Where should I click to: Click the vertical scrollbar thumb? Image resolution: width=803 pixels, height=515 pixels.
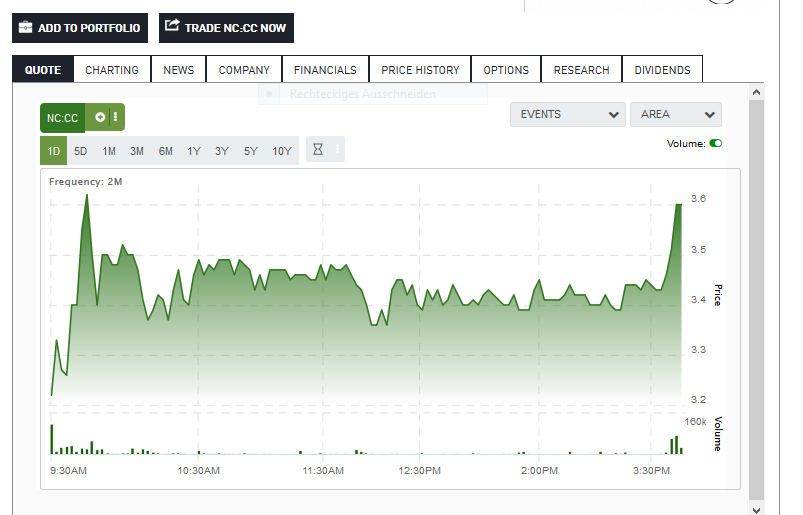coord(756,300)
